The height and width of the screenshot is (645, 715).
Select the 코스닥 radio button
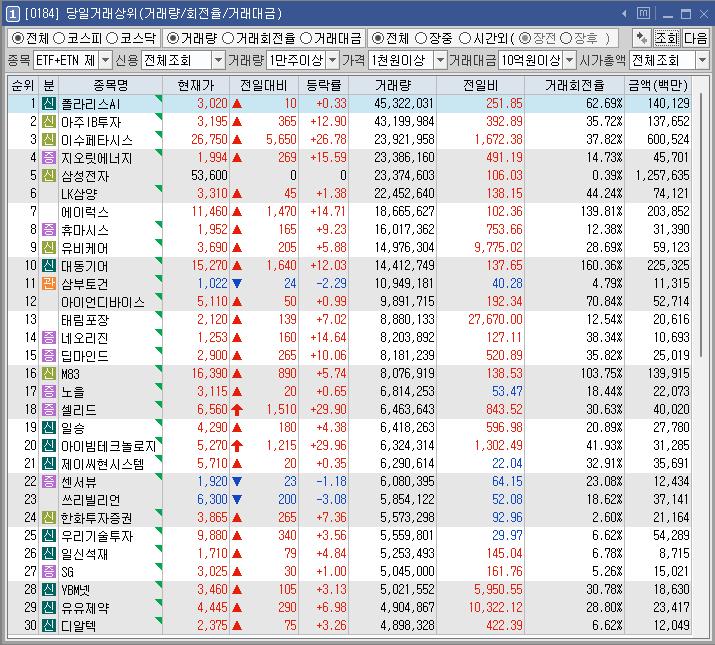coord(112,38)
